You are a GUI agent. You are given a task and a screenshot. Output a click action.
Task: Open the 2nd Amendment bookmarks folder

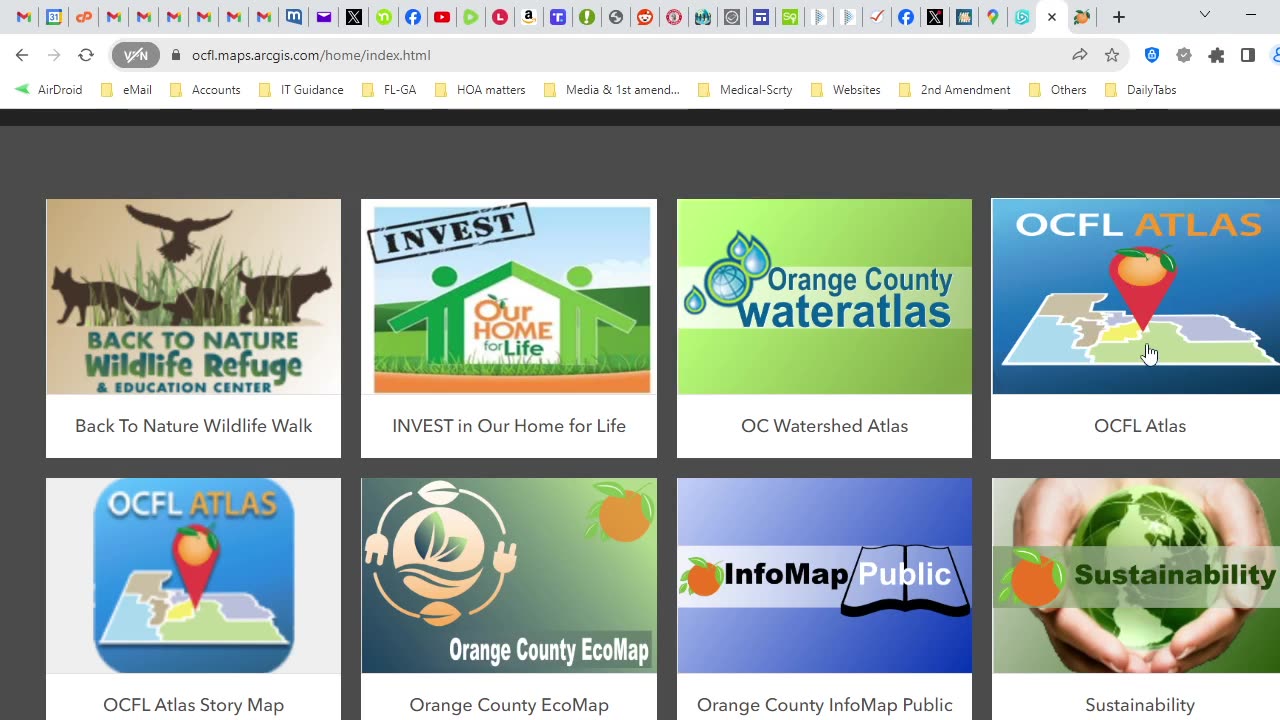[x=955, y=90]
